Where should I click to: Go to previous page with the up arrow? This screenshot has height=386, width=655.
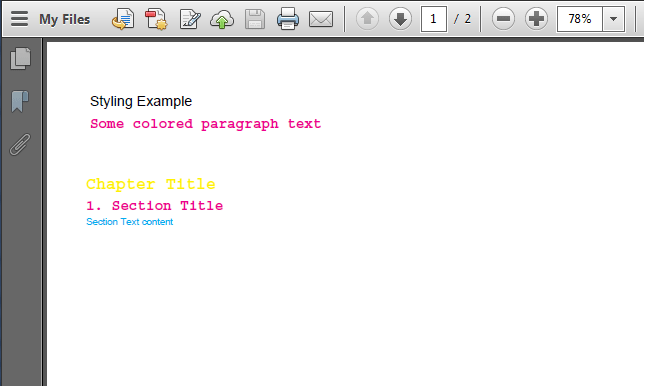coord(367,19)
